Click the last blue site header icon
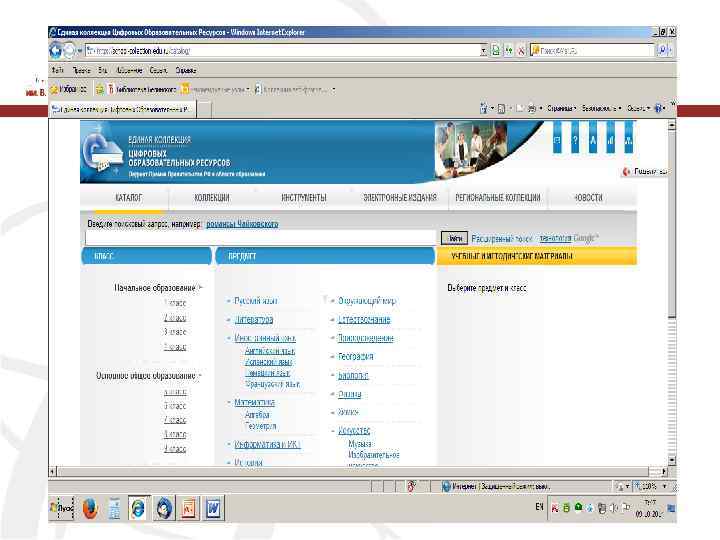Viewport: 720px width, 540px height. [x=629, y=139]
